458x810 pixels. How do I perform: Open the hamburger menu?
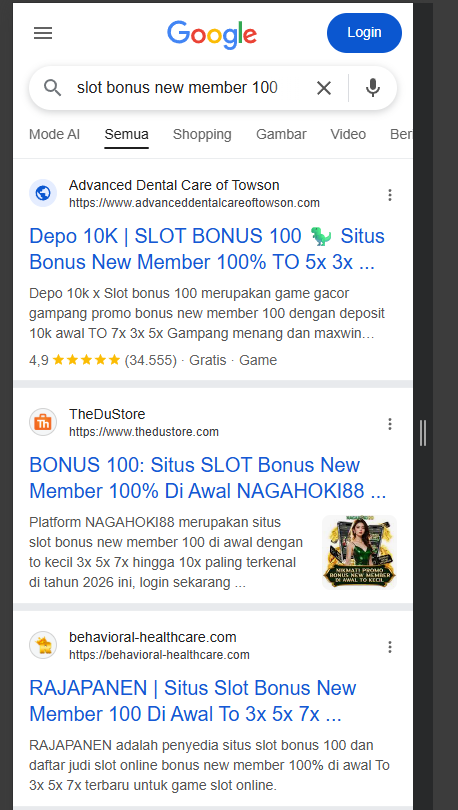(x=43, y=33)
